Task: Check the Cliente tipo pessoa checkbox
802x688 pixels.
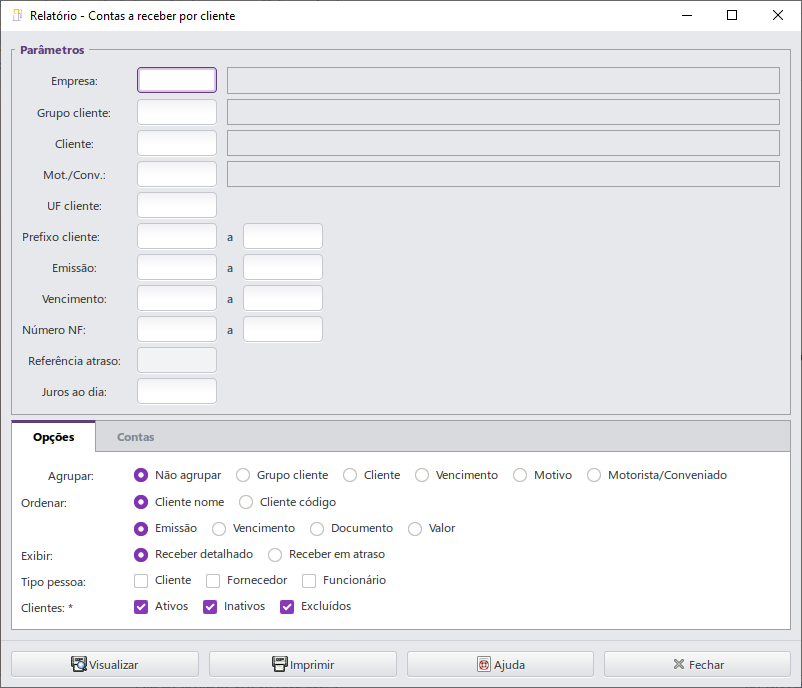Action: [x=141, y=581]
